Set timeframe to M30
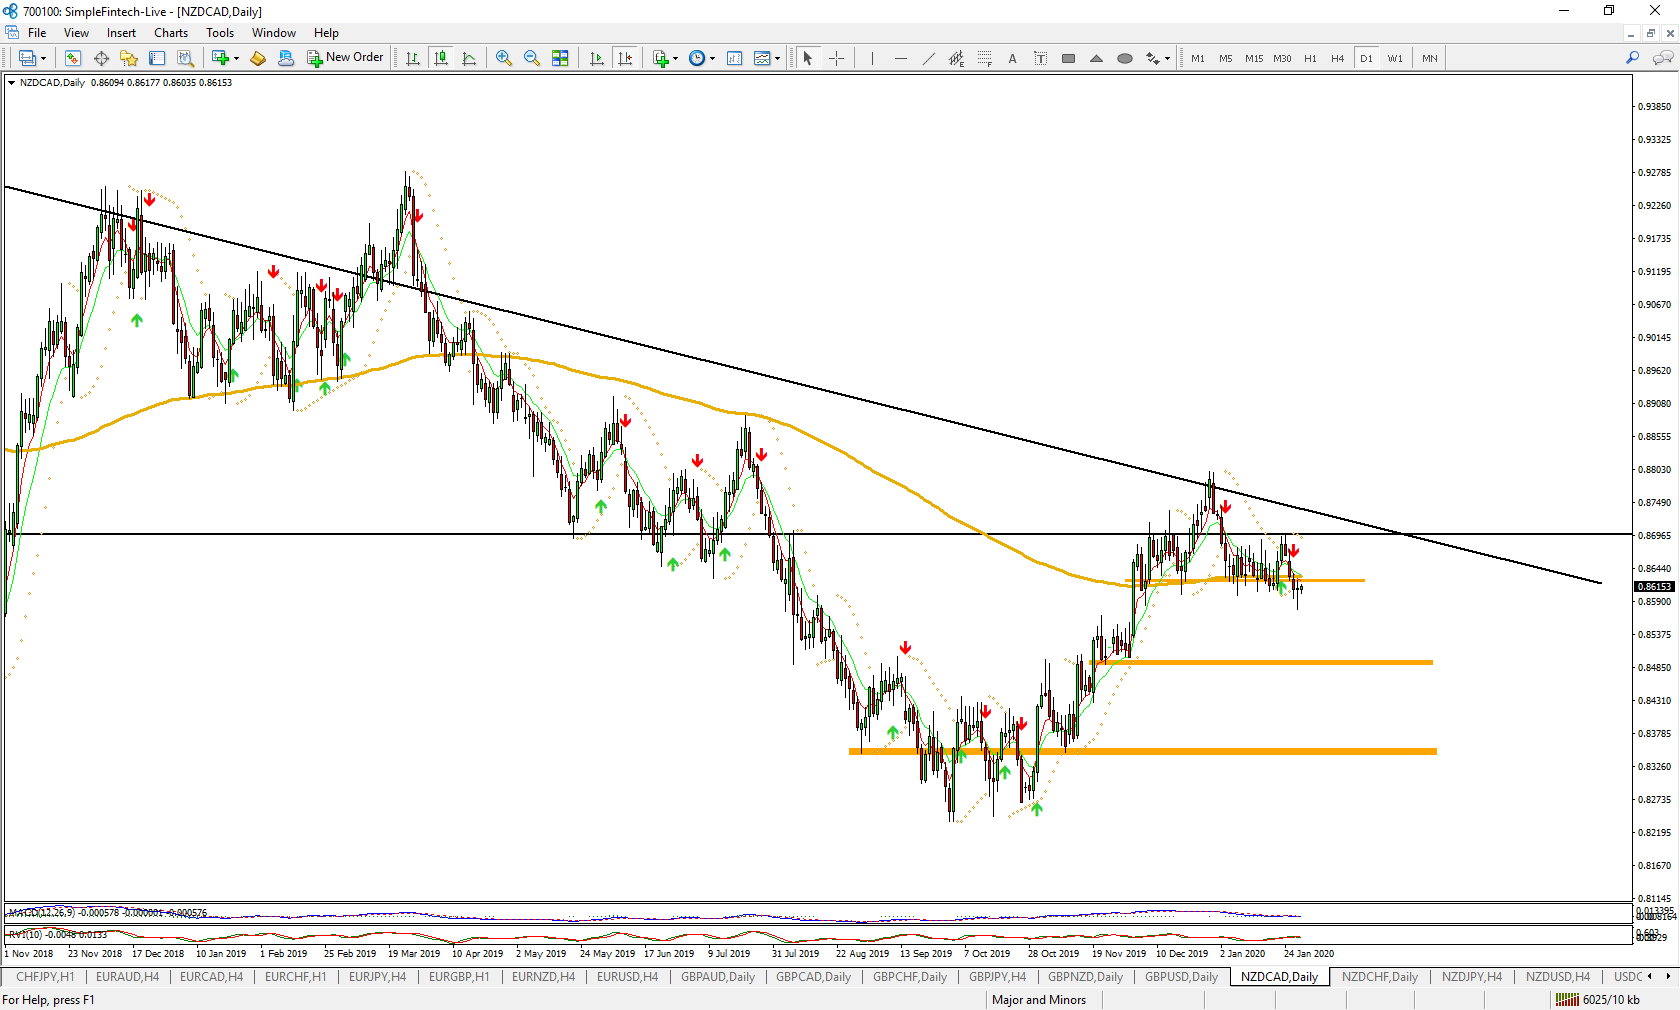This screenshot has width=1680, height=1010. tap(1282, 58)
